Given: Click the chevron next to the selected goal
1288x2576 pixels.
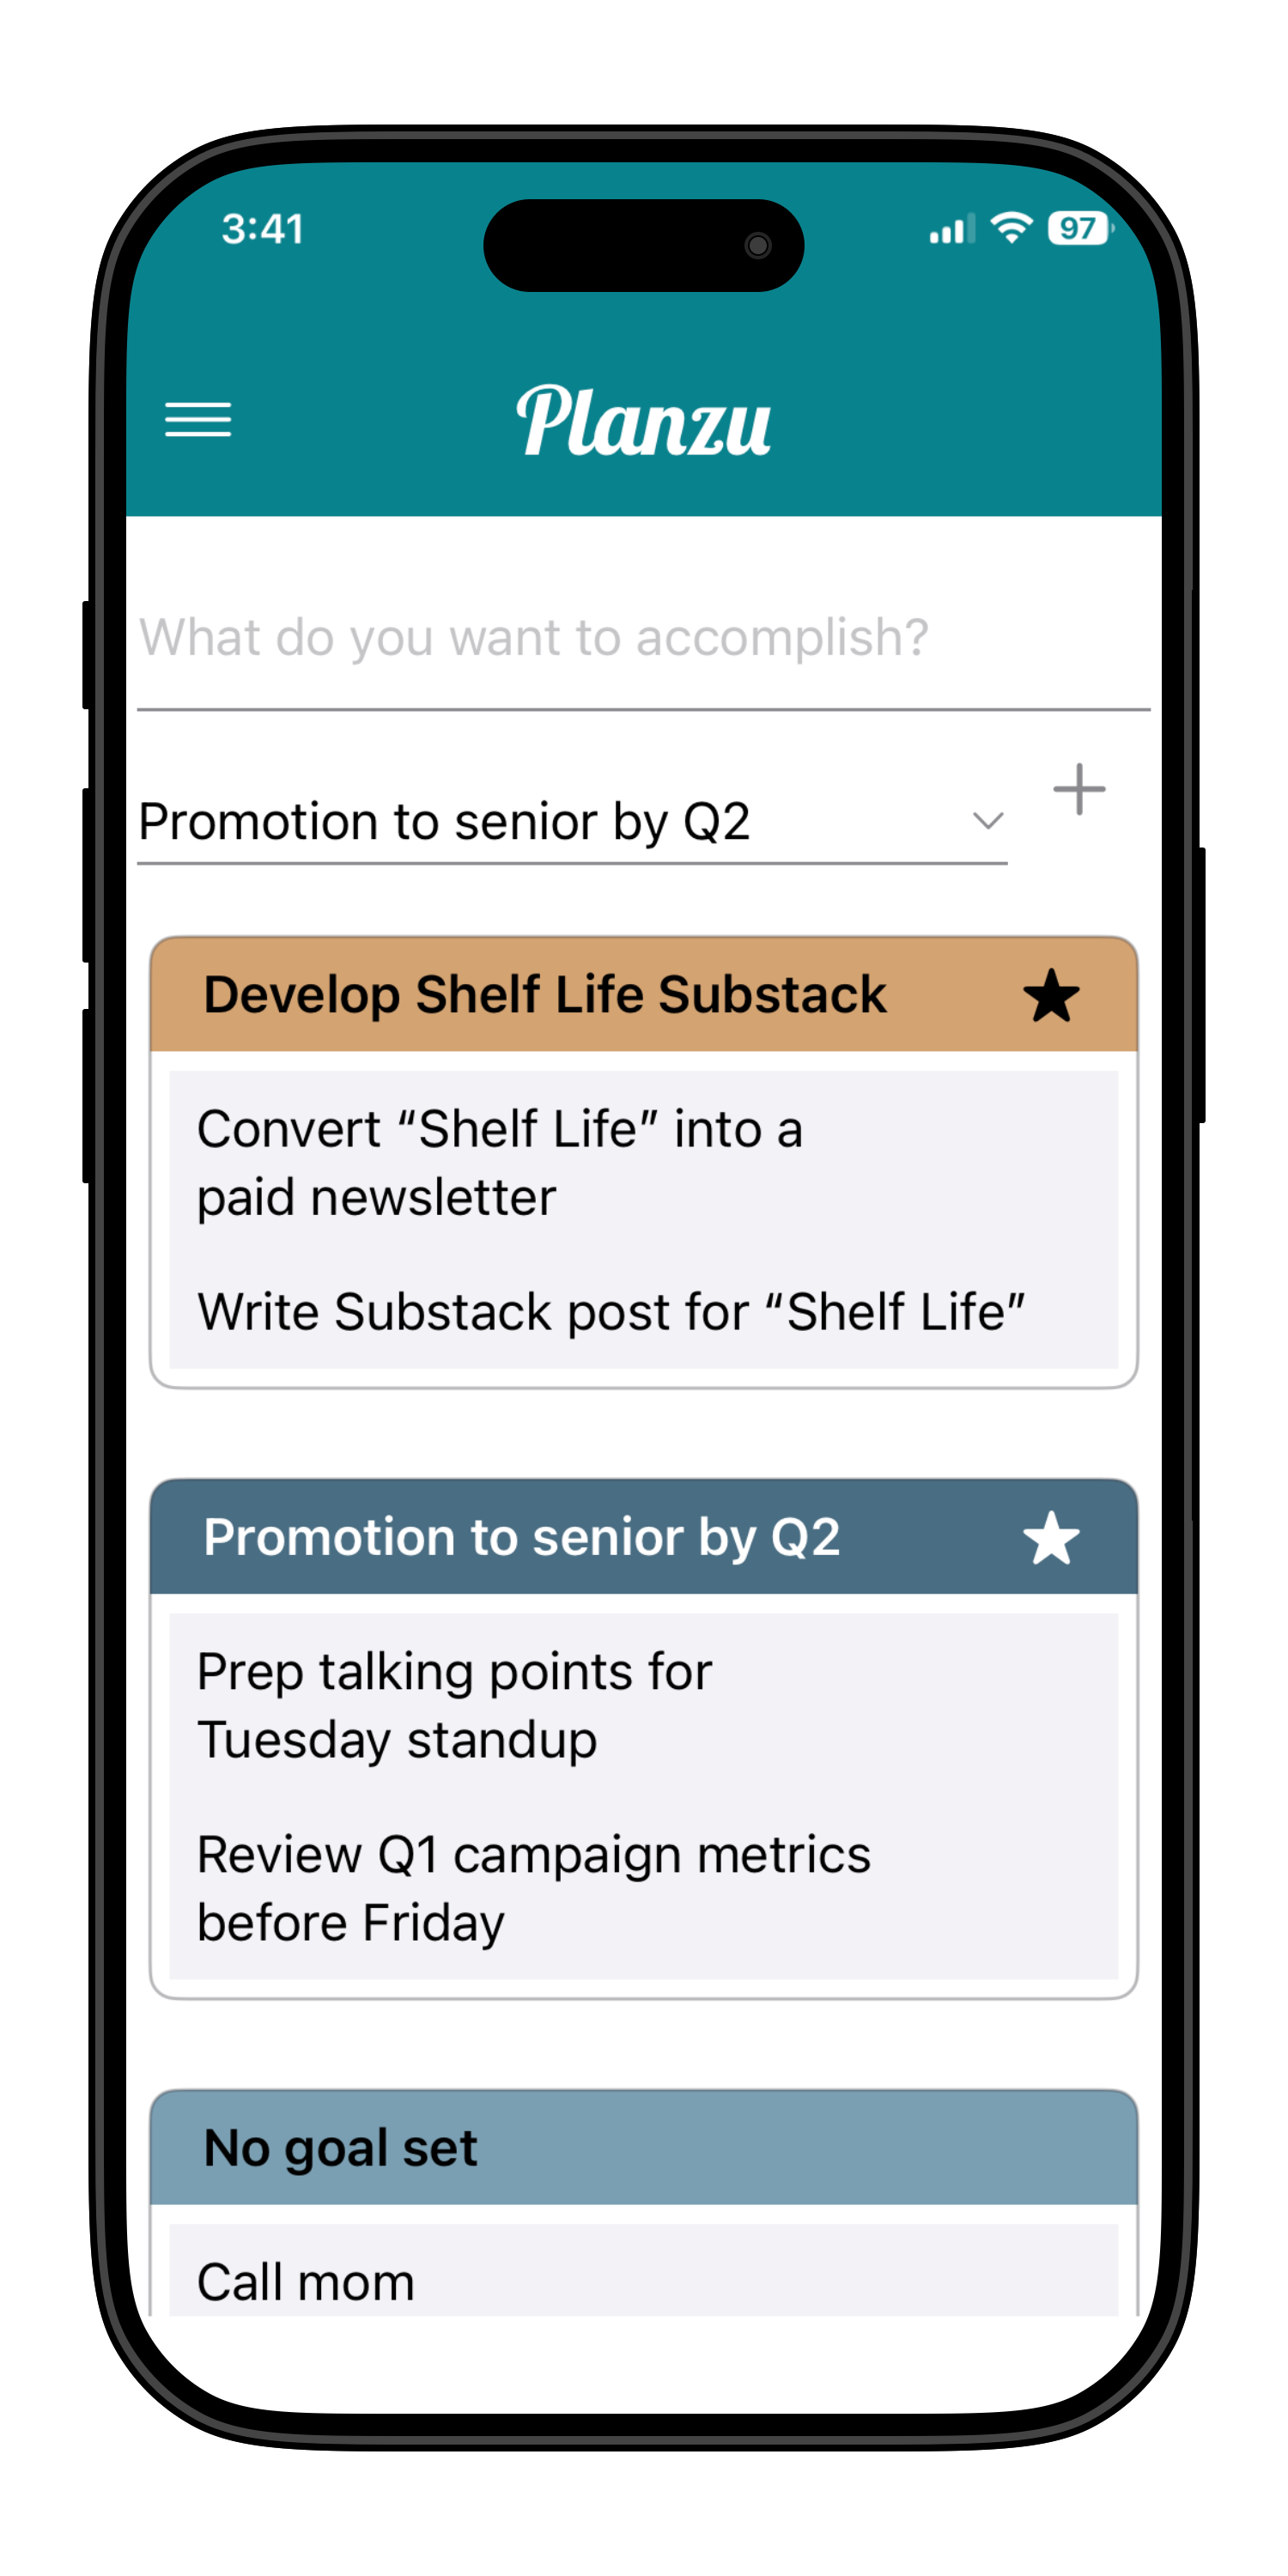Looking at the screenshot, I should (988, 820).
